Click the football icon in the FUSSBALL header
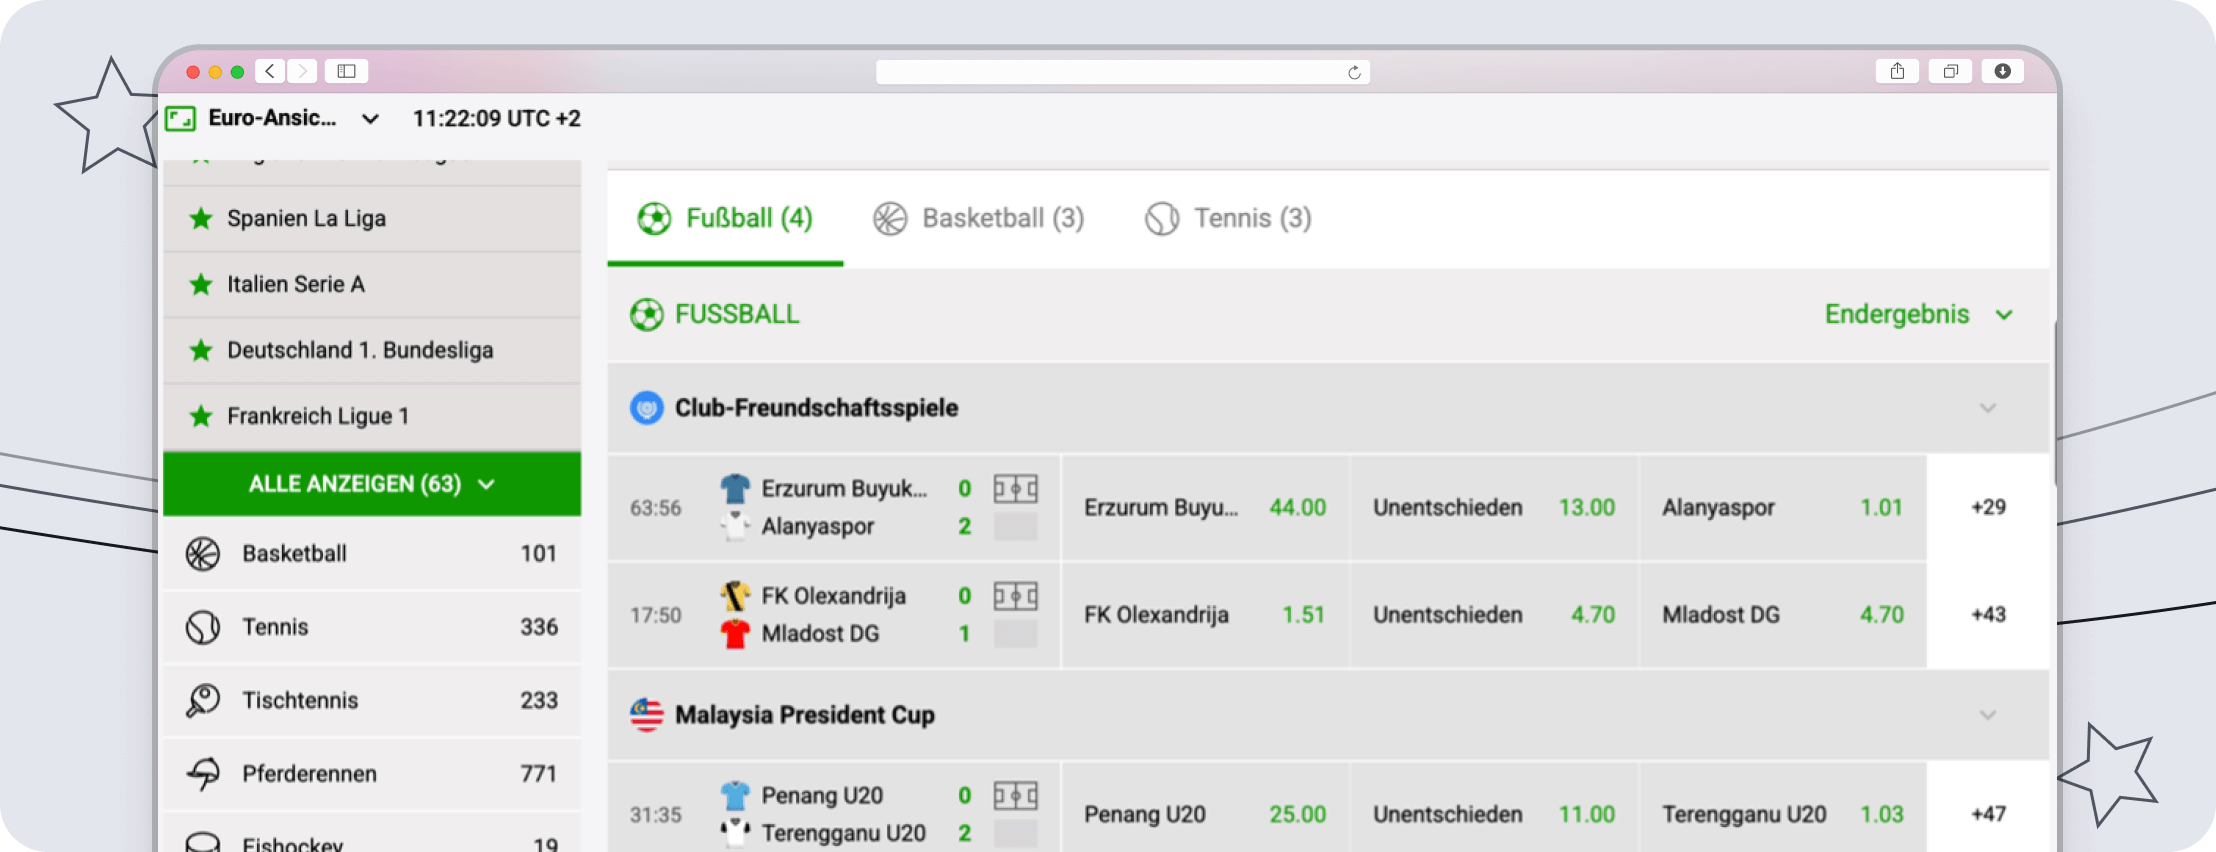Image resolution: width=2216 pixels, height=852 pixels. tap(647, 315)
